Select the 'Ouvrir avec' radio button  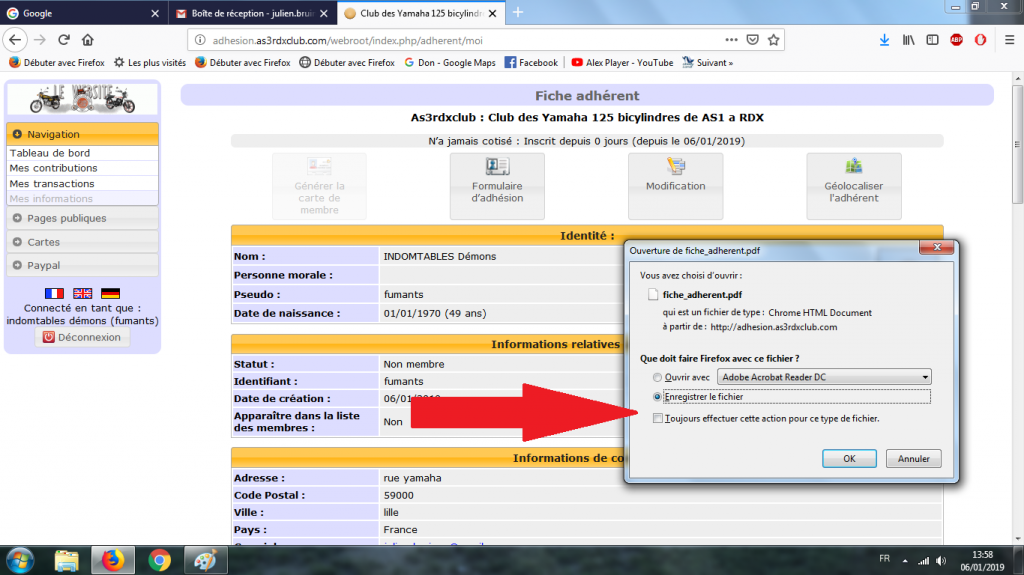[657, 377]
